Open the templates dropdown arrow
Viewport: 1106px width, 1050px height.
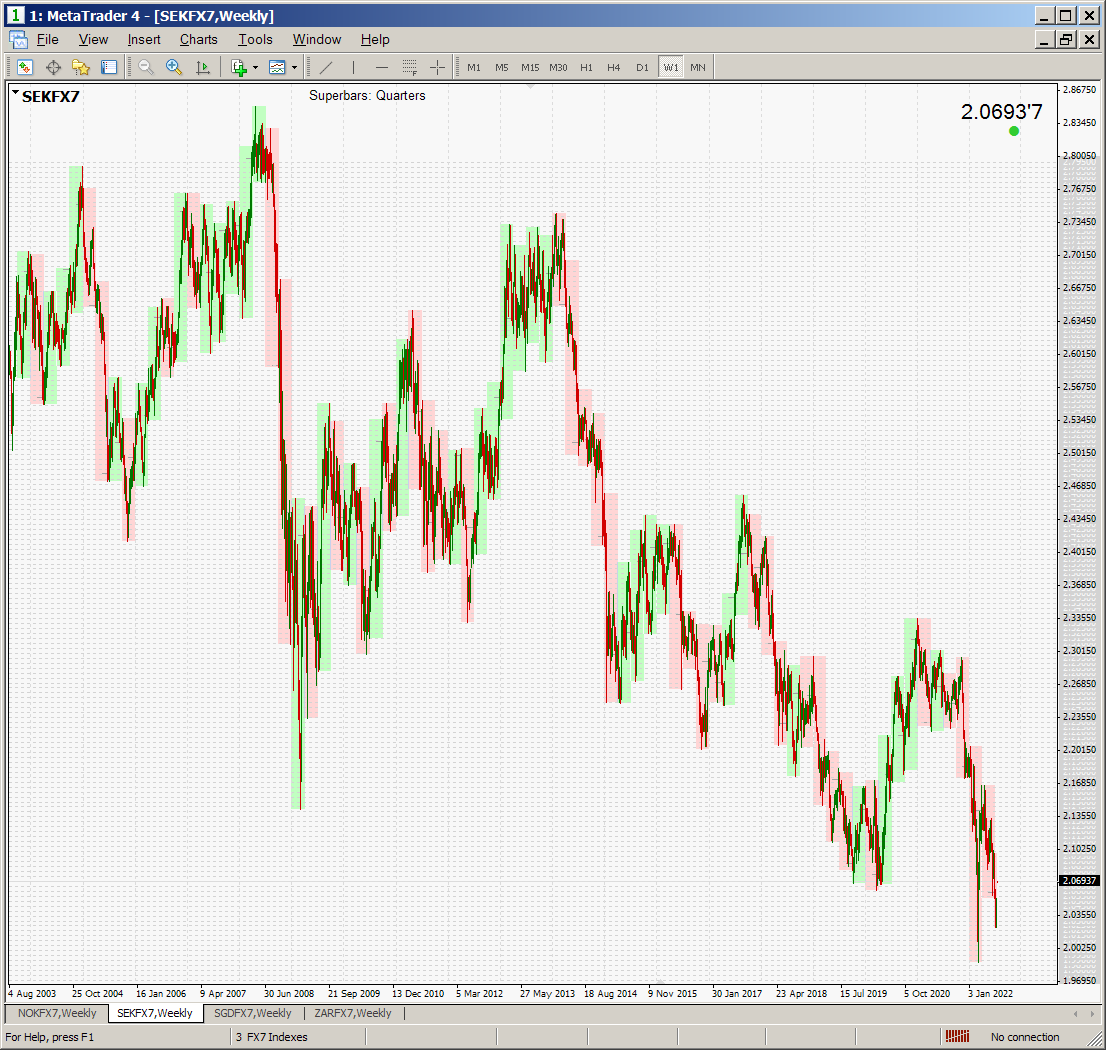[294, 67]
